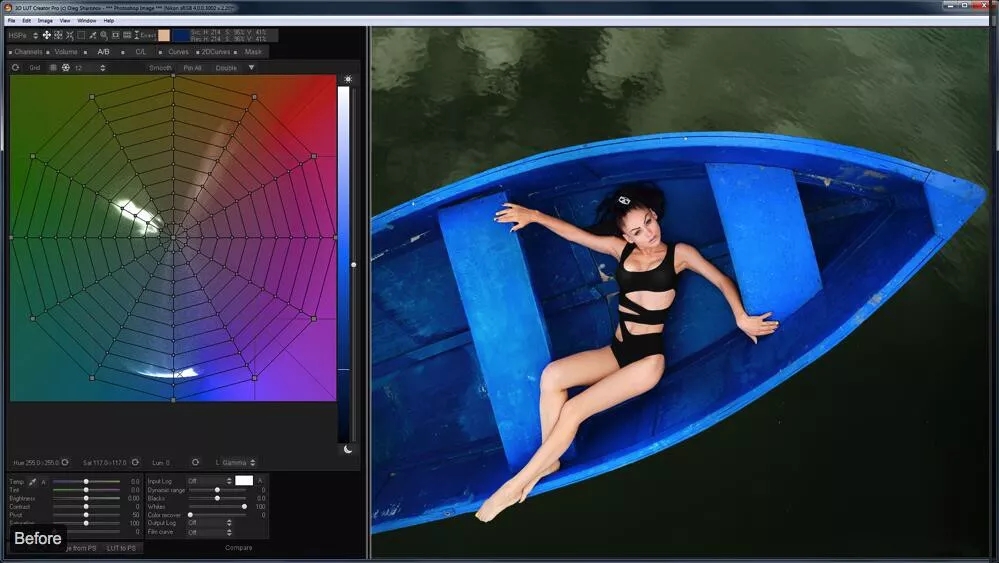Click the dark blue result color swatch

181,35
